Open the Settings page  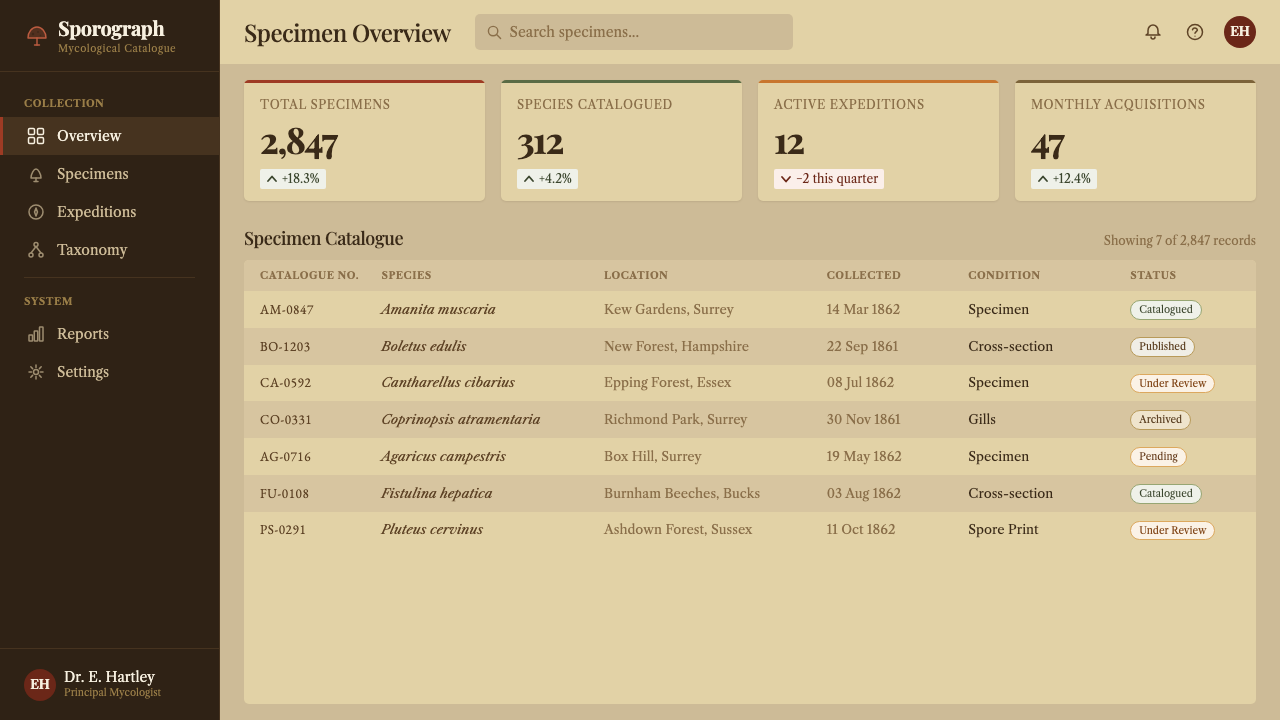pyautogui.click(x=110, y=372)
